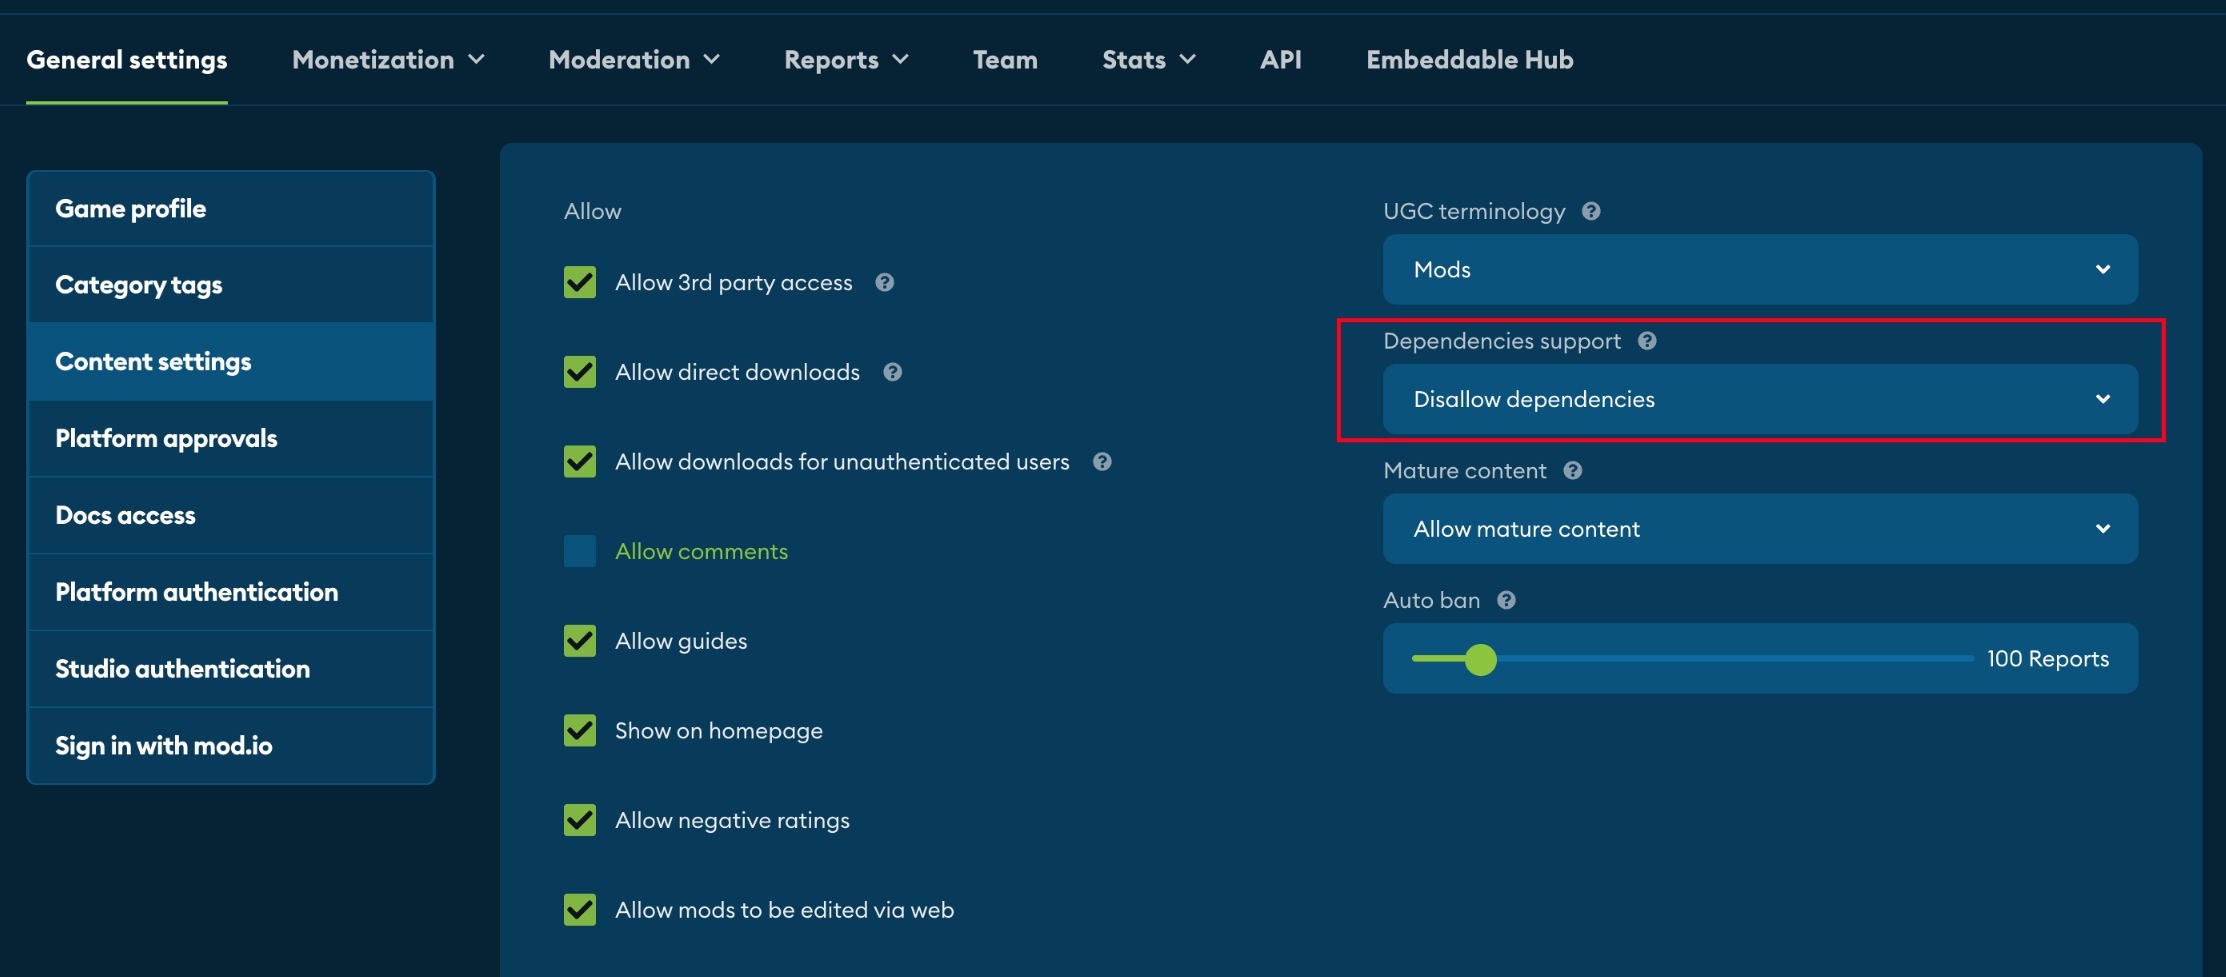Viewport: 2226px width, 977px height.
Task: Disable Allow negative ratings checkbox
Action: click(580, 820)
